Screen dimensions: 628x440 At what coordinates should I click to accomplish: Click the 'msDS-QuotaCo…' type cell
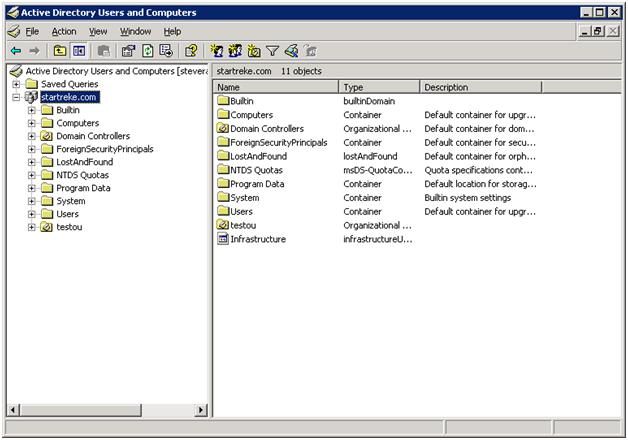pos(378,170)
